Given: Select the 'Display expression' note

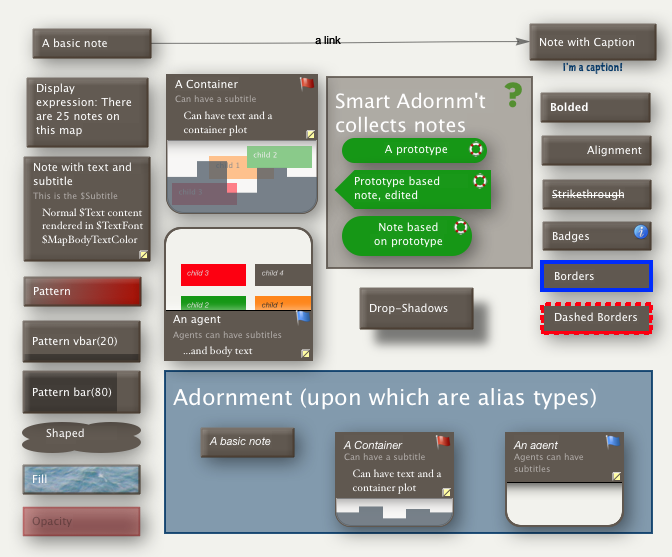Looking at the screenshot, I should coord(85,109).
